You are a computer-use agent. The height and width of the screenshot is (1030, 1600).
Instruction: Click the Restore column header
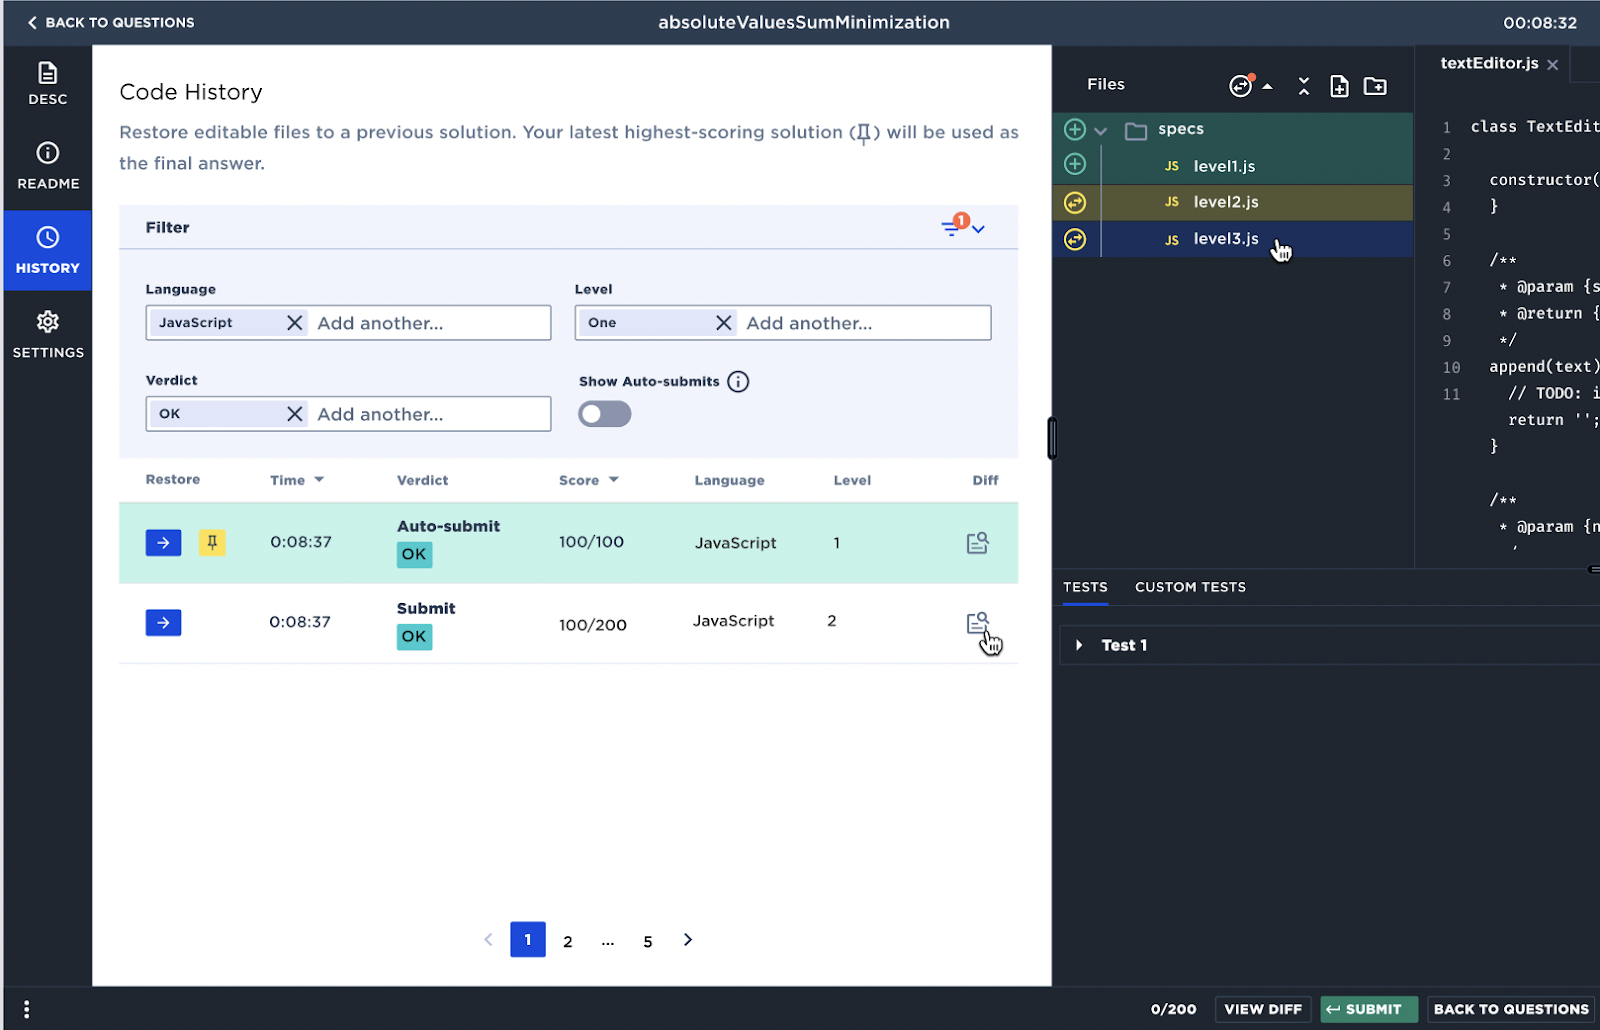173,479
